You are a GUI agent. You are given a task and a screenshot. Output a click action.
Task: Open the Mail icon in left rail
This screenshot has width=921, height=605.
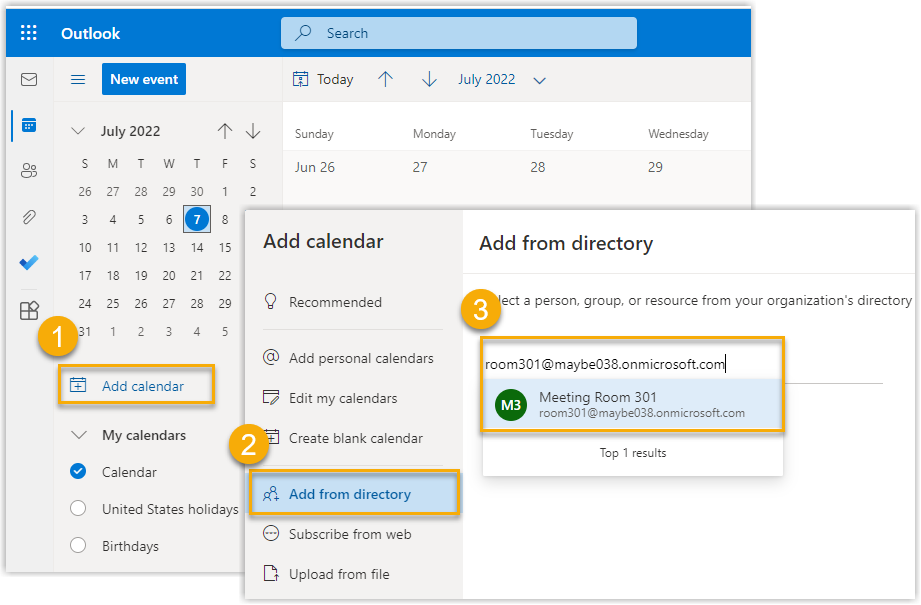[x=29, y=80]
